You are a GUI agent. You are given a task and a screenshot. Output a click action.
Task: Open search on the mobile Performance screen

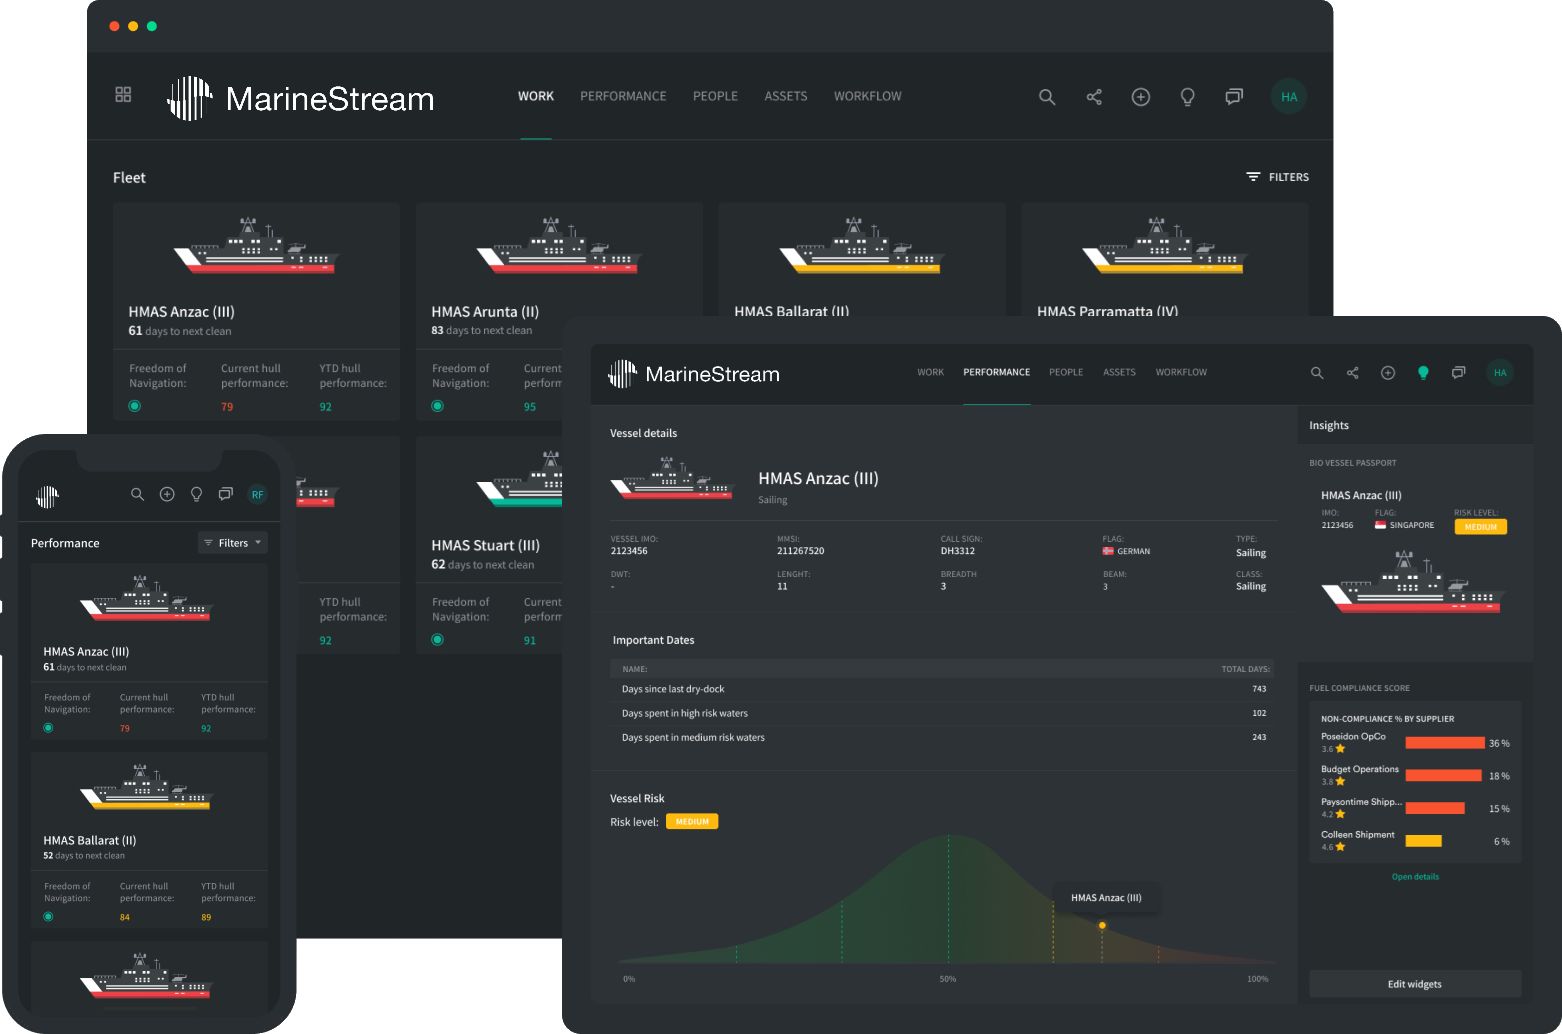137,493
